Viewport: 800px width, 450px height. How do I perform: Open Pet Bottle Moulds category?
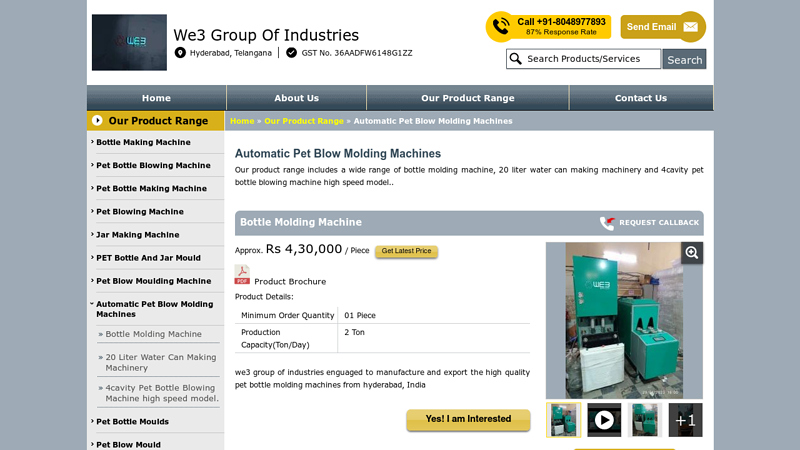coord(132,421)
